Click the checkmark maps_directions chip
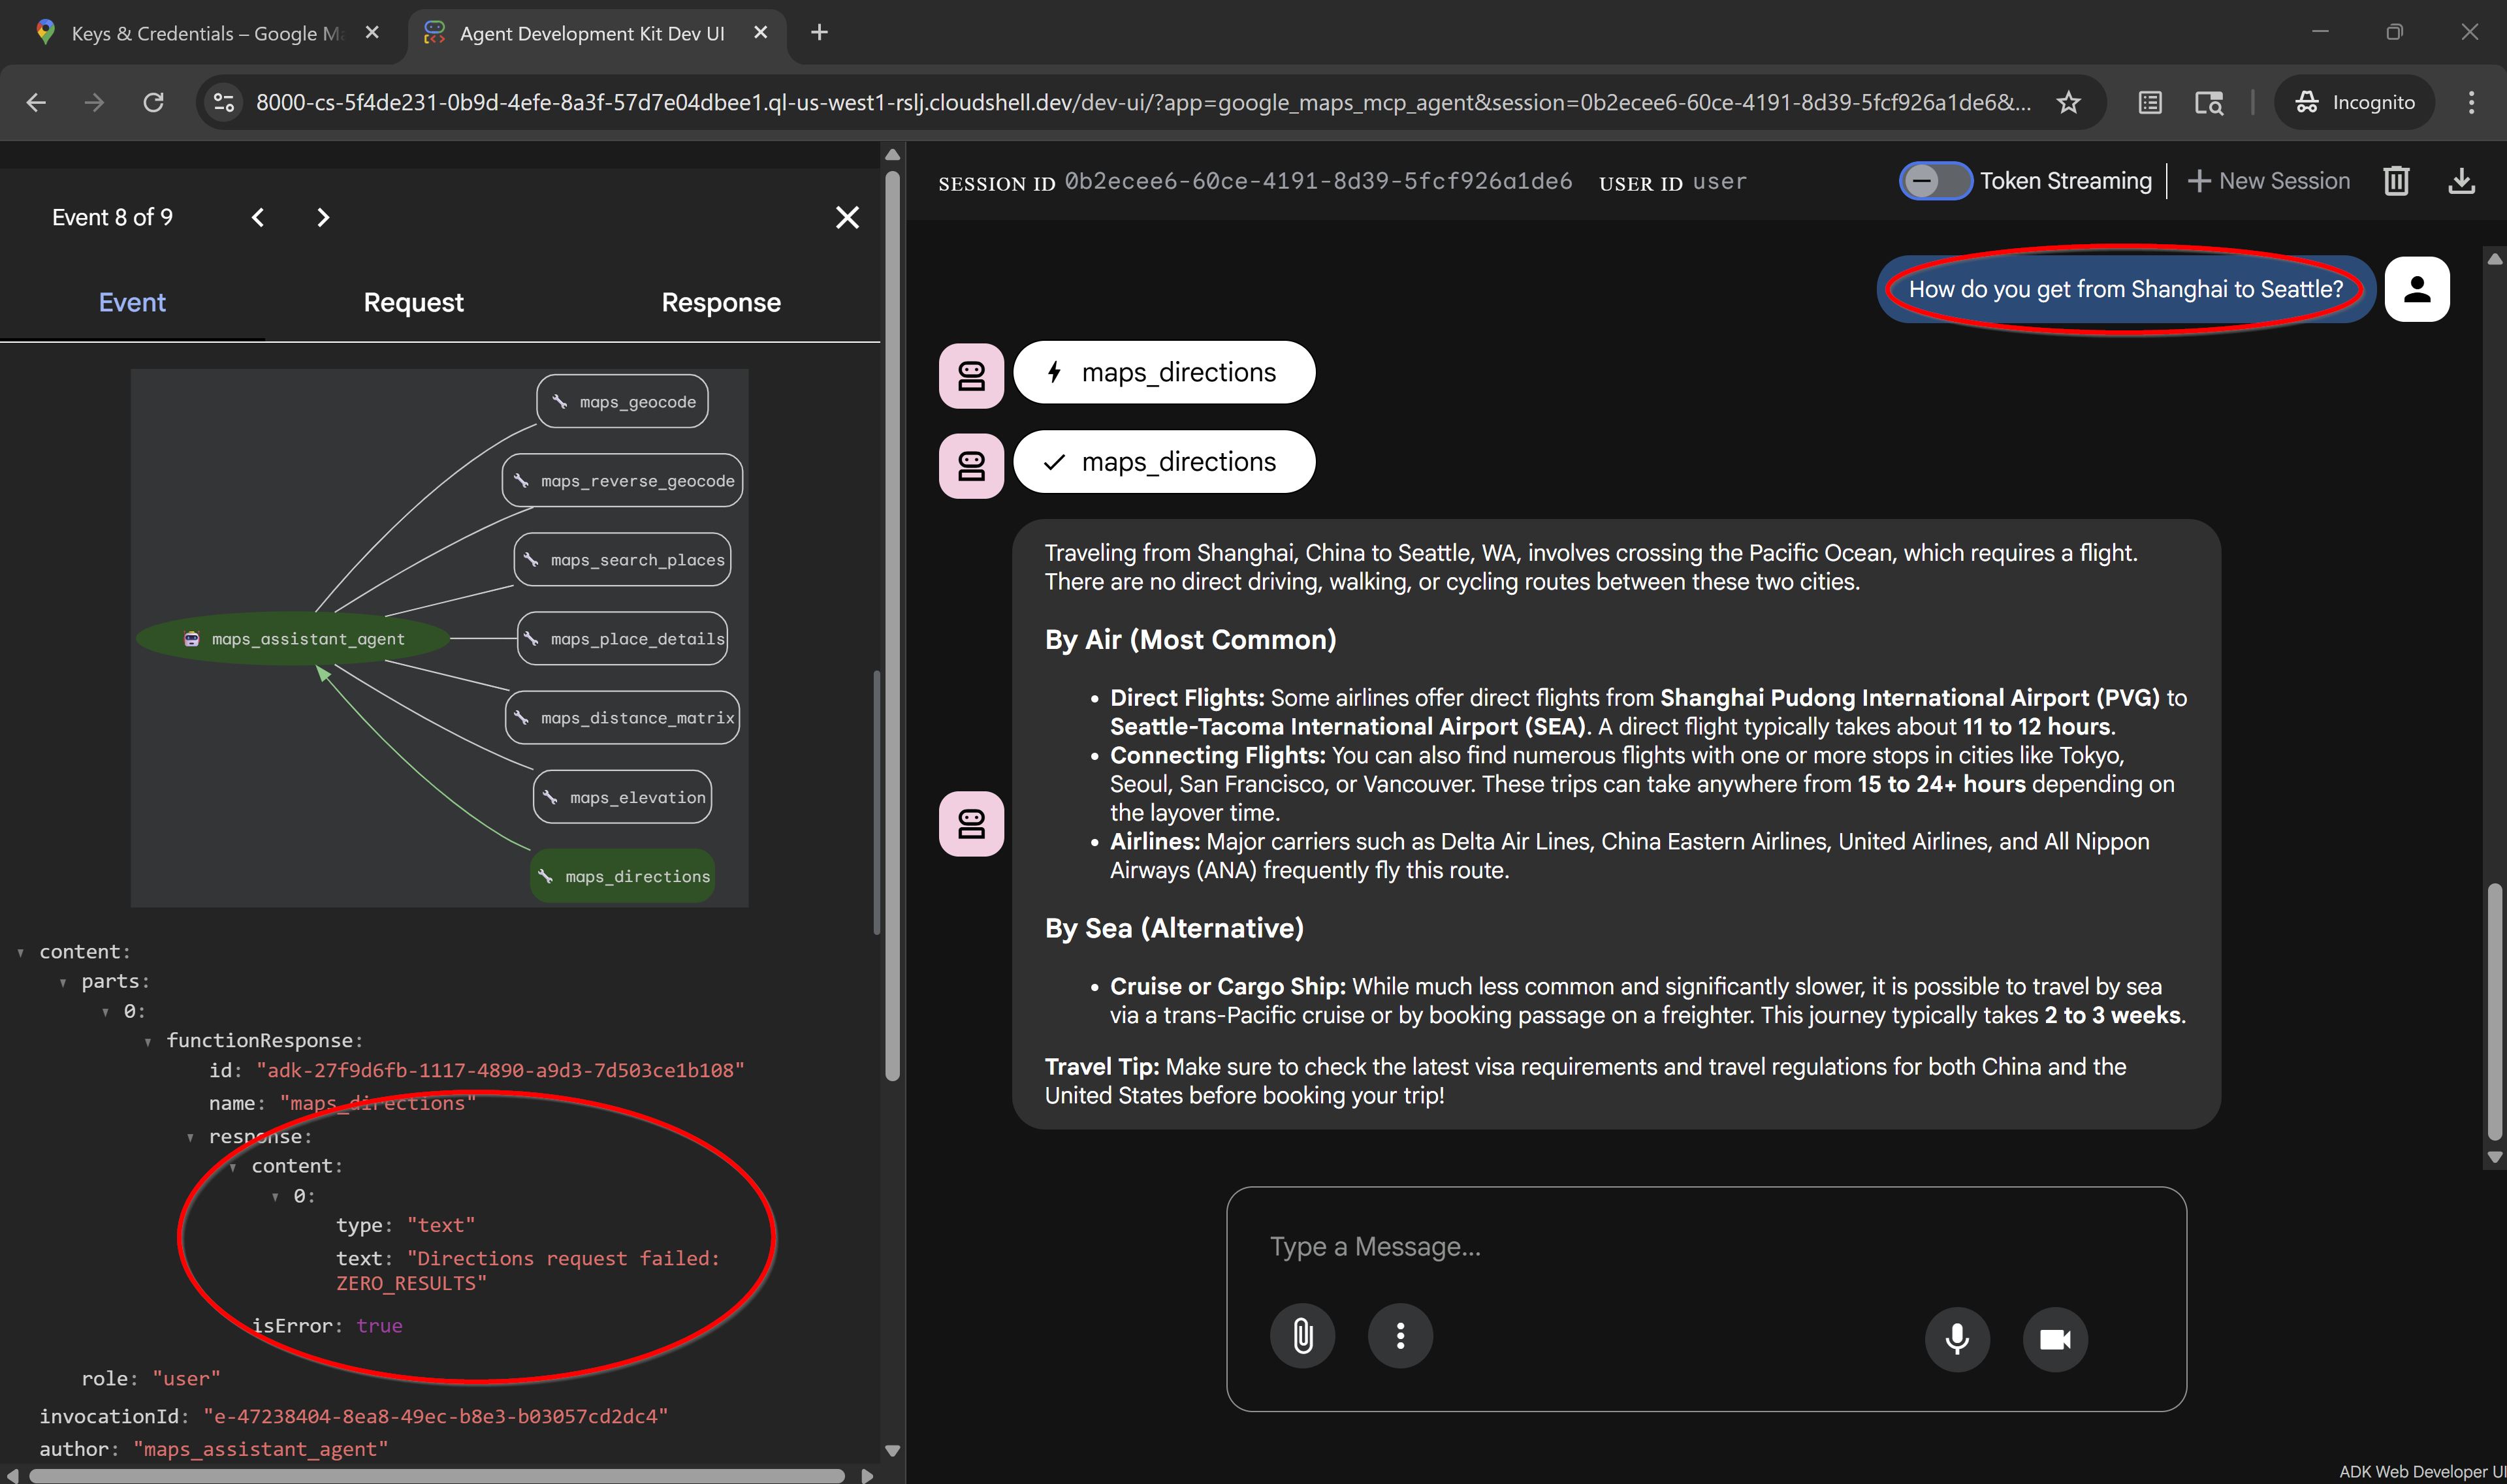The image size is (2507, 1484). pyautogui.click(x=1163, y=461)
